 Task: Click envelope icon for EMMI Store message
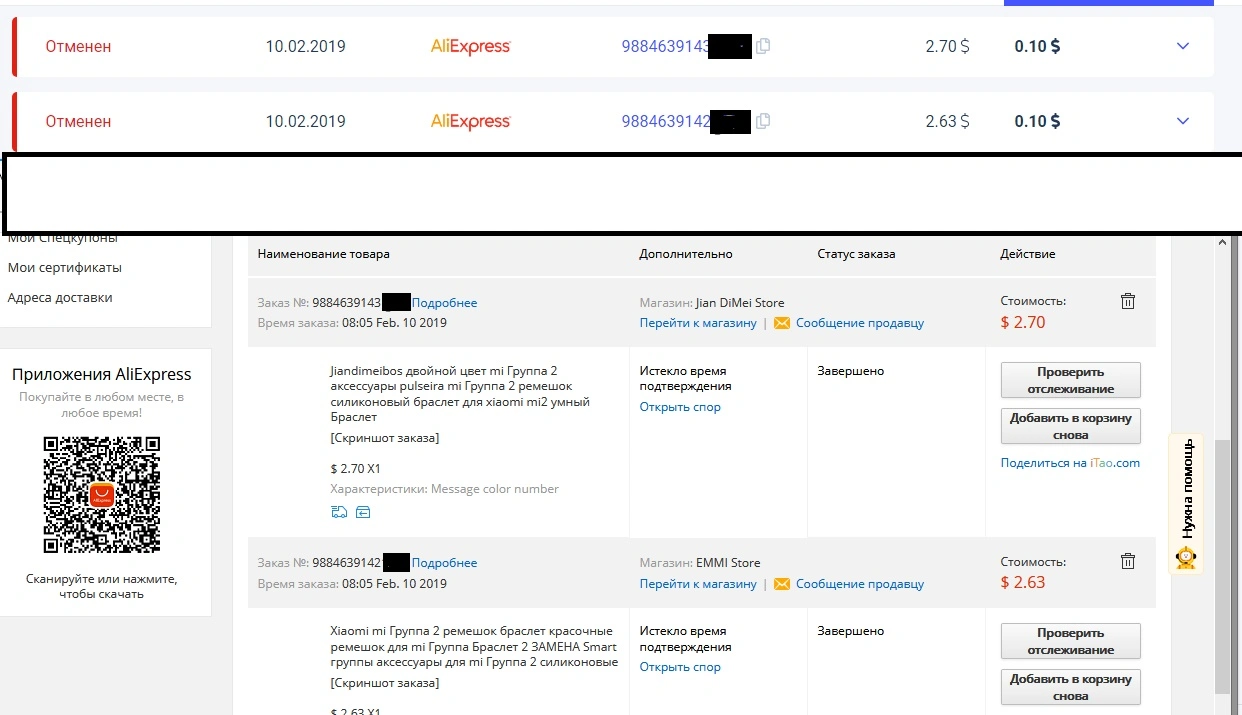[782, 584]
